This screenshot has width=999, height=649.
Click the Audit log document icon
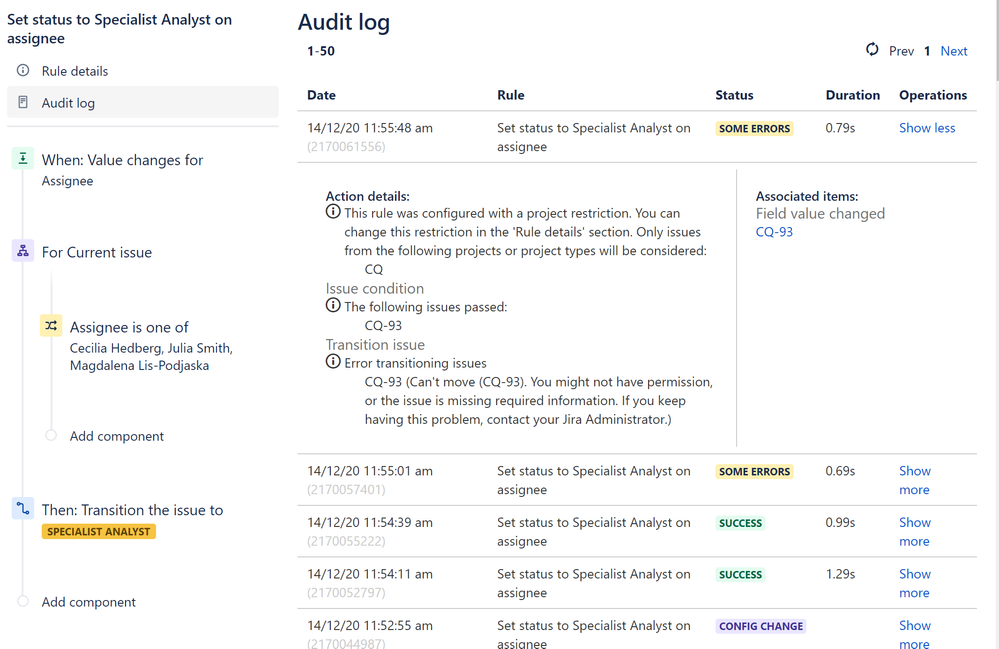pyautogui.click(x=23, y=102)
